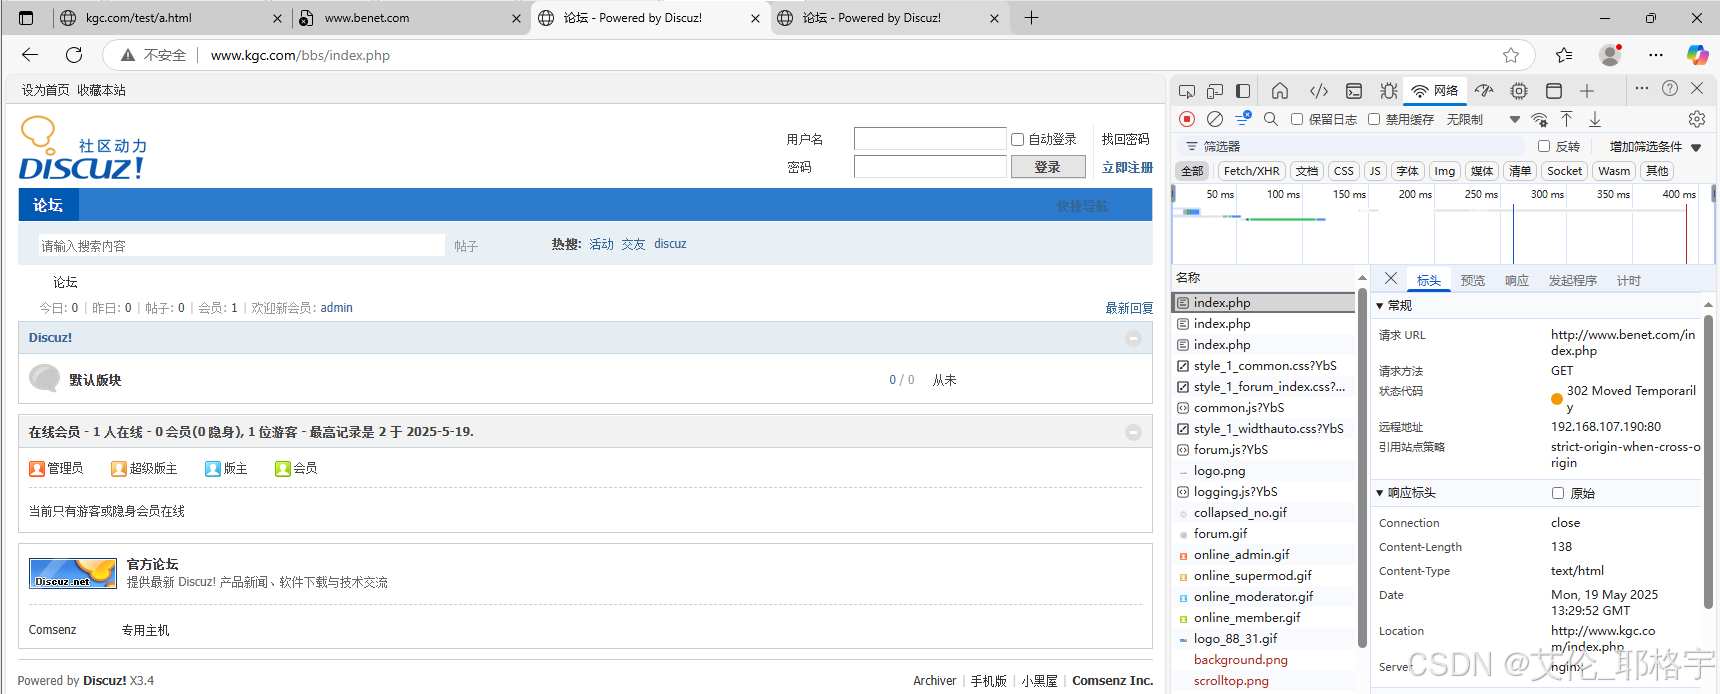Export HAR file download arrow icon

(x=1595, y=119)
